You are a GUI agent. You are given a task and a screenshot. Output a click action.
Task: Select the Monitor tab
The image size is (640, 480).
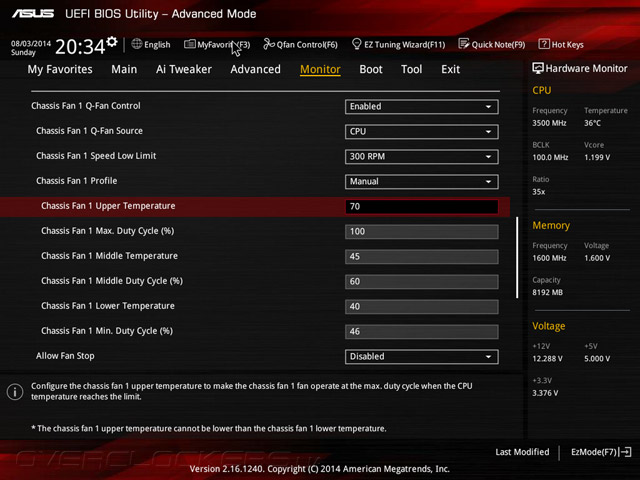(x=320, y=69)
